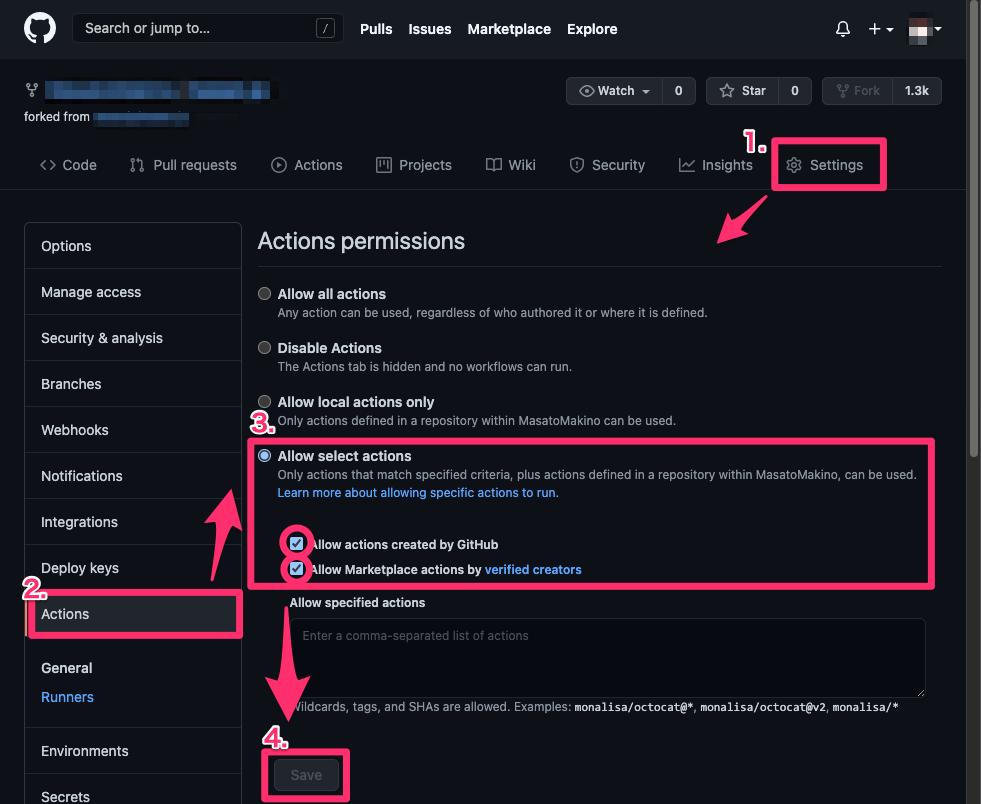Open Manage access settings
The width and height of the screenshot is (981, 804).
click(133, 292)
